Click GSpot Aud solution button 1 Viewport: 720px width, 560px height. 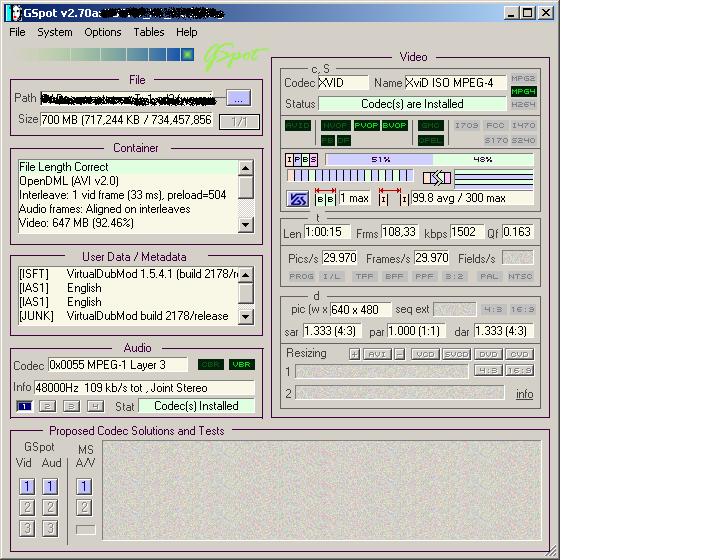(50, 487)
